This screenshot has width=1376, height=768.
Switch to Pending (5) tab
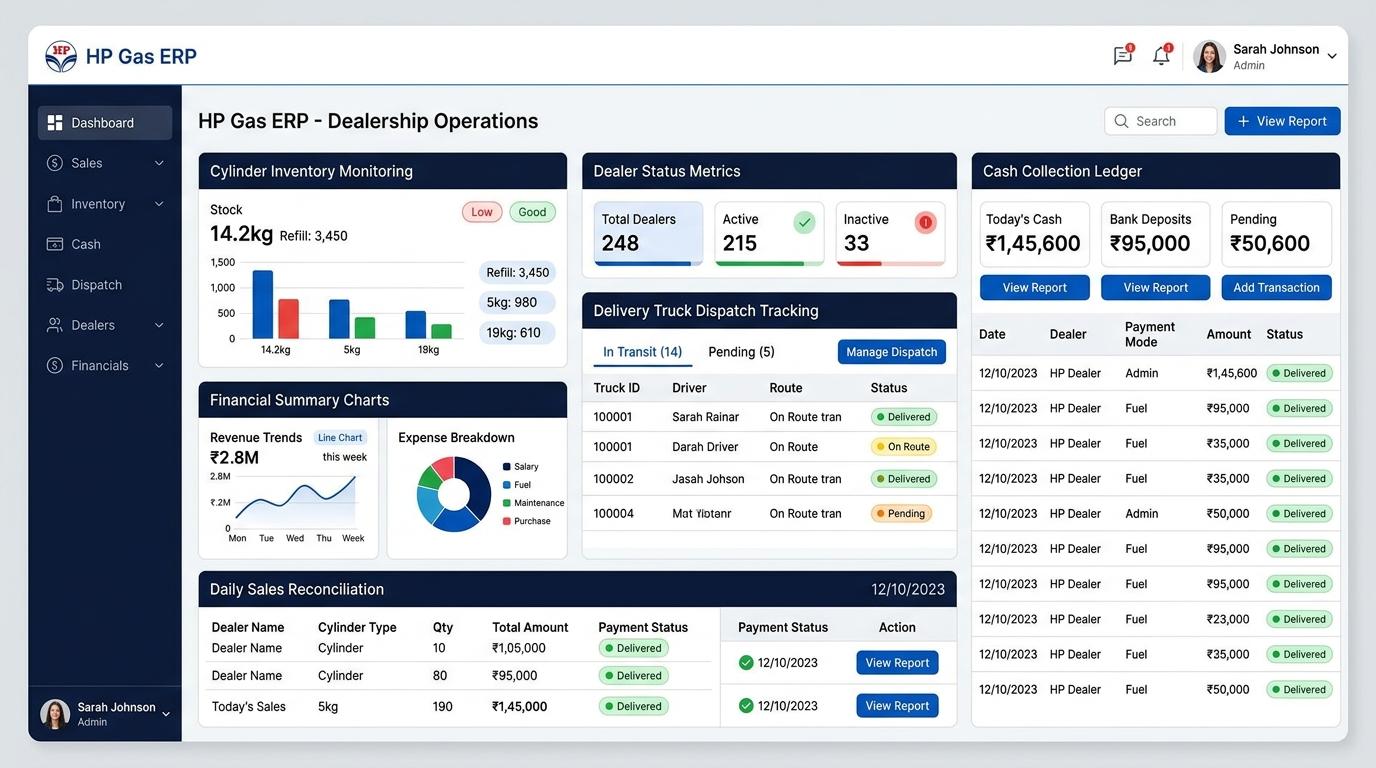[x=741, y=352]
